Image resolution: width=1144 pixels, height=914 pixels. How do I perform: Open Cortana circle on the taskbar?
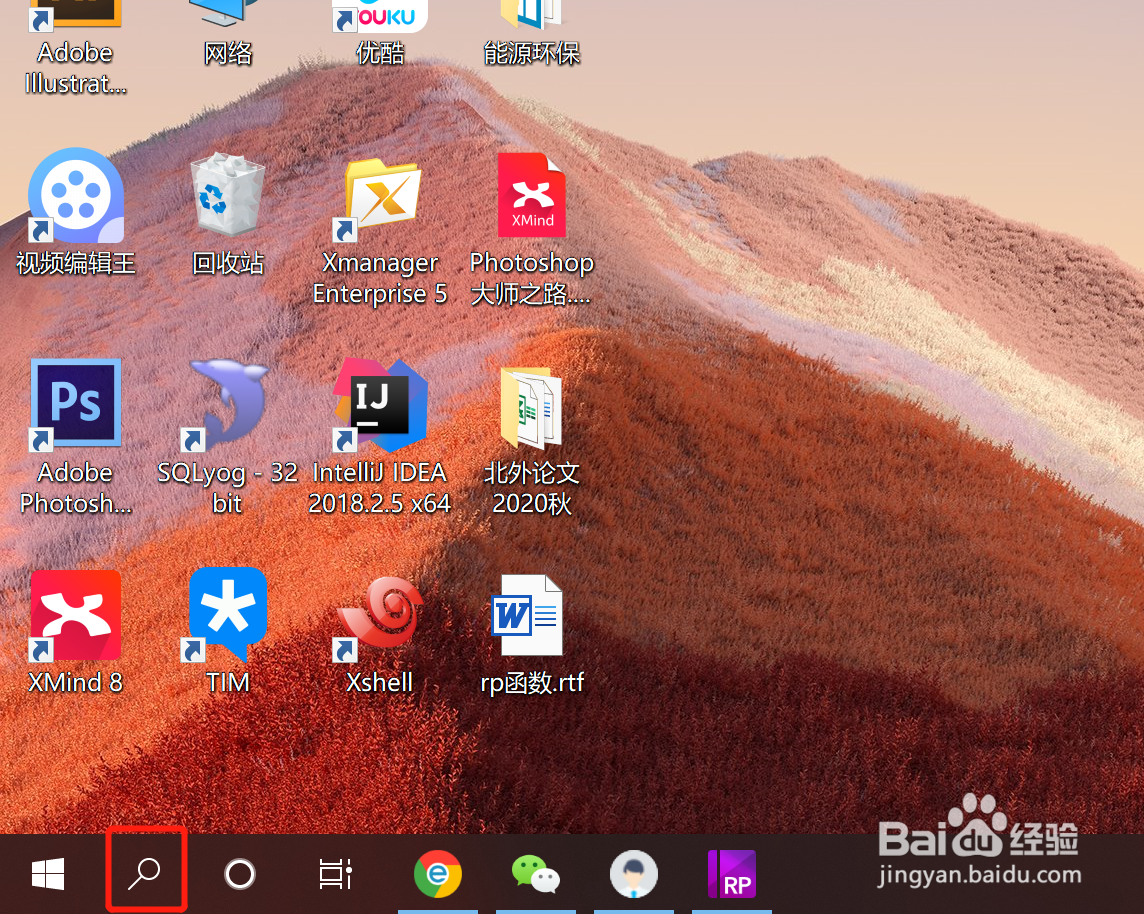tap(240, 873)
